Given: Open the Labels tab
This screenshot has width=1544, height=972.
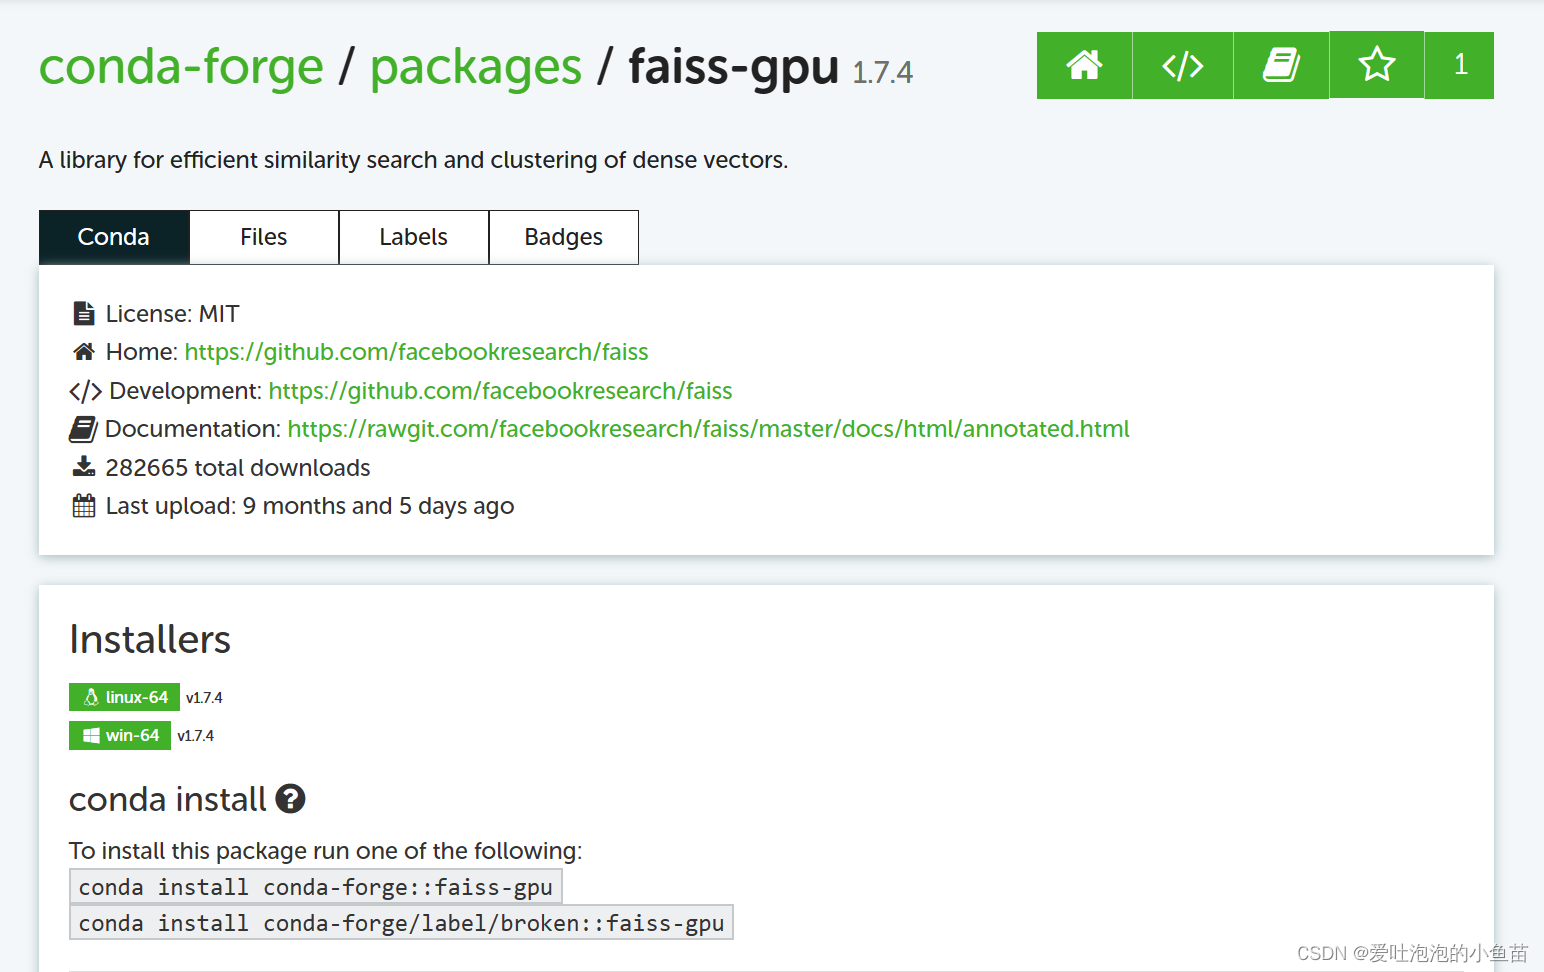Looking at the screenshot, I should [x=414, y=237].
